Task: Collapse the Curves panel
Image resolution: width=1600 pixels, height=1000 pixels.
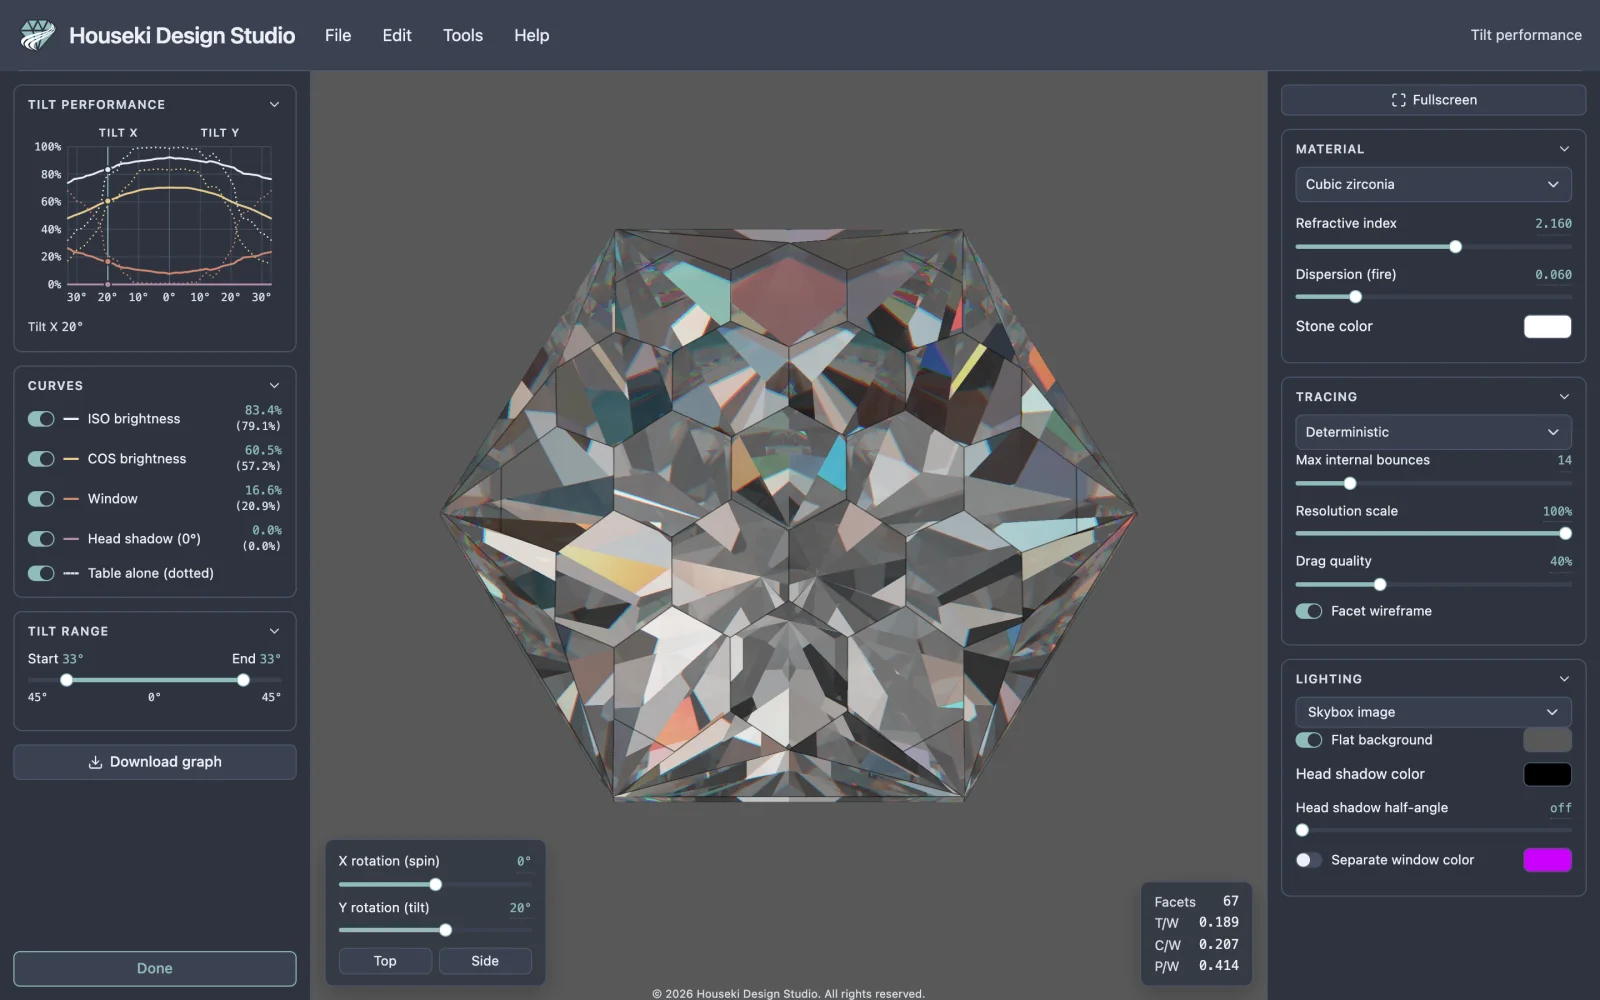Action: coord(274,385)
